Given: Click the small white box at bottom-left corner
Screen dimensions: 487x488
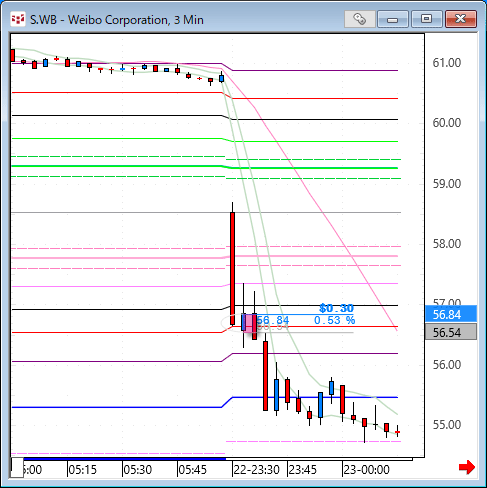Looking at the screenshot, I should 17,468.
